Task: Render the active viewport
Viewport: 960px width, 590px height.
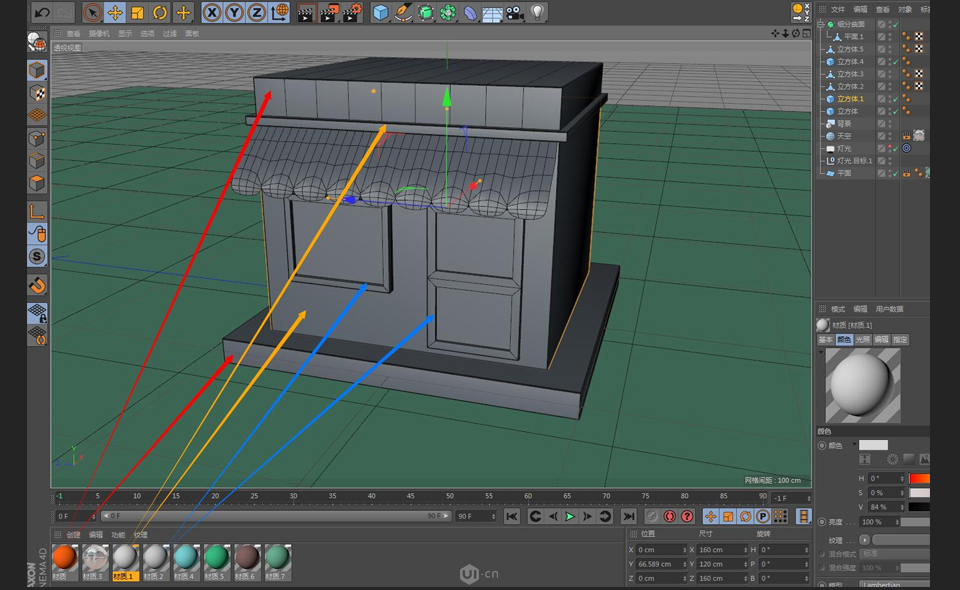Action: point(307,12)
